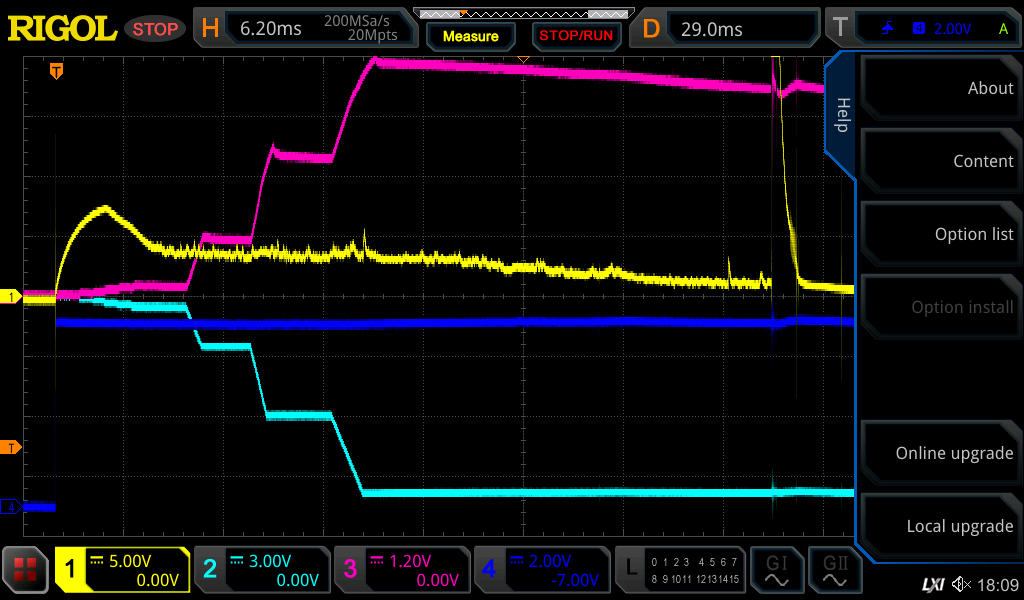
Task: Open the red function navigation grid icon
Action: [x=25, y=570]
